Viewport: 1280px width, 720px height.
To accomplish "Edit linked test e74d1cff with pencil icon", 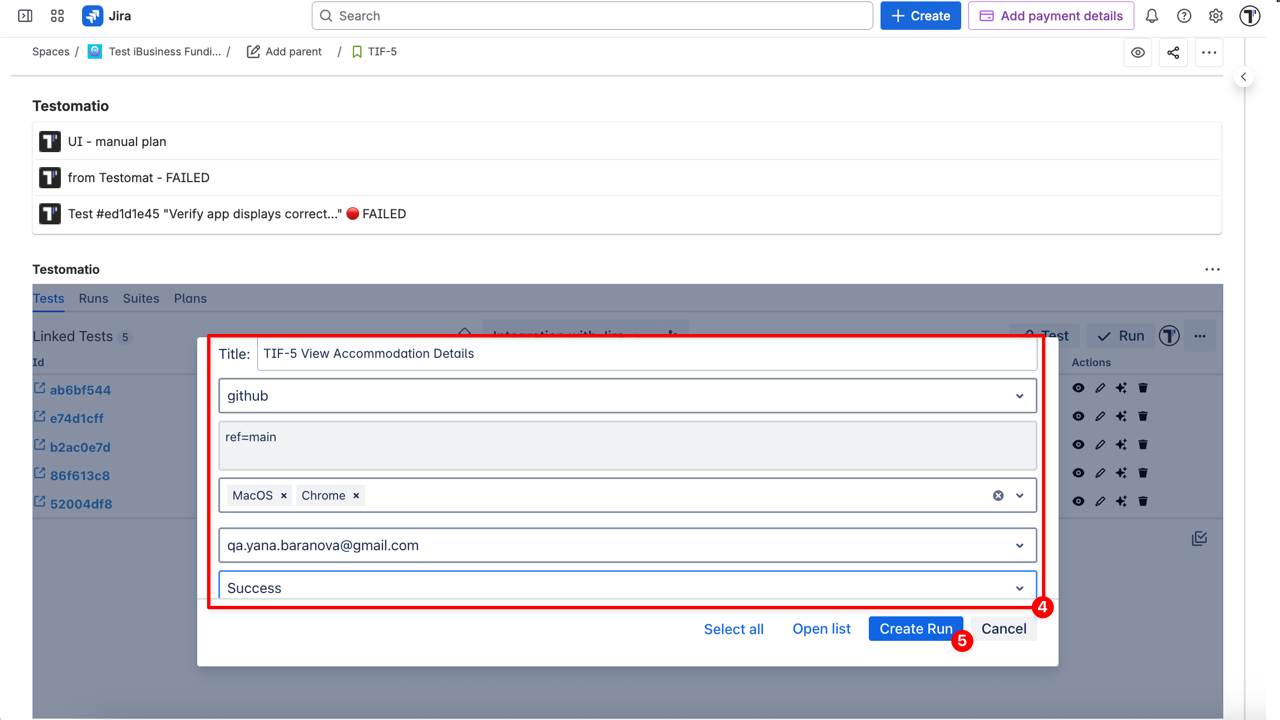I will click(x=1100, y=416).
